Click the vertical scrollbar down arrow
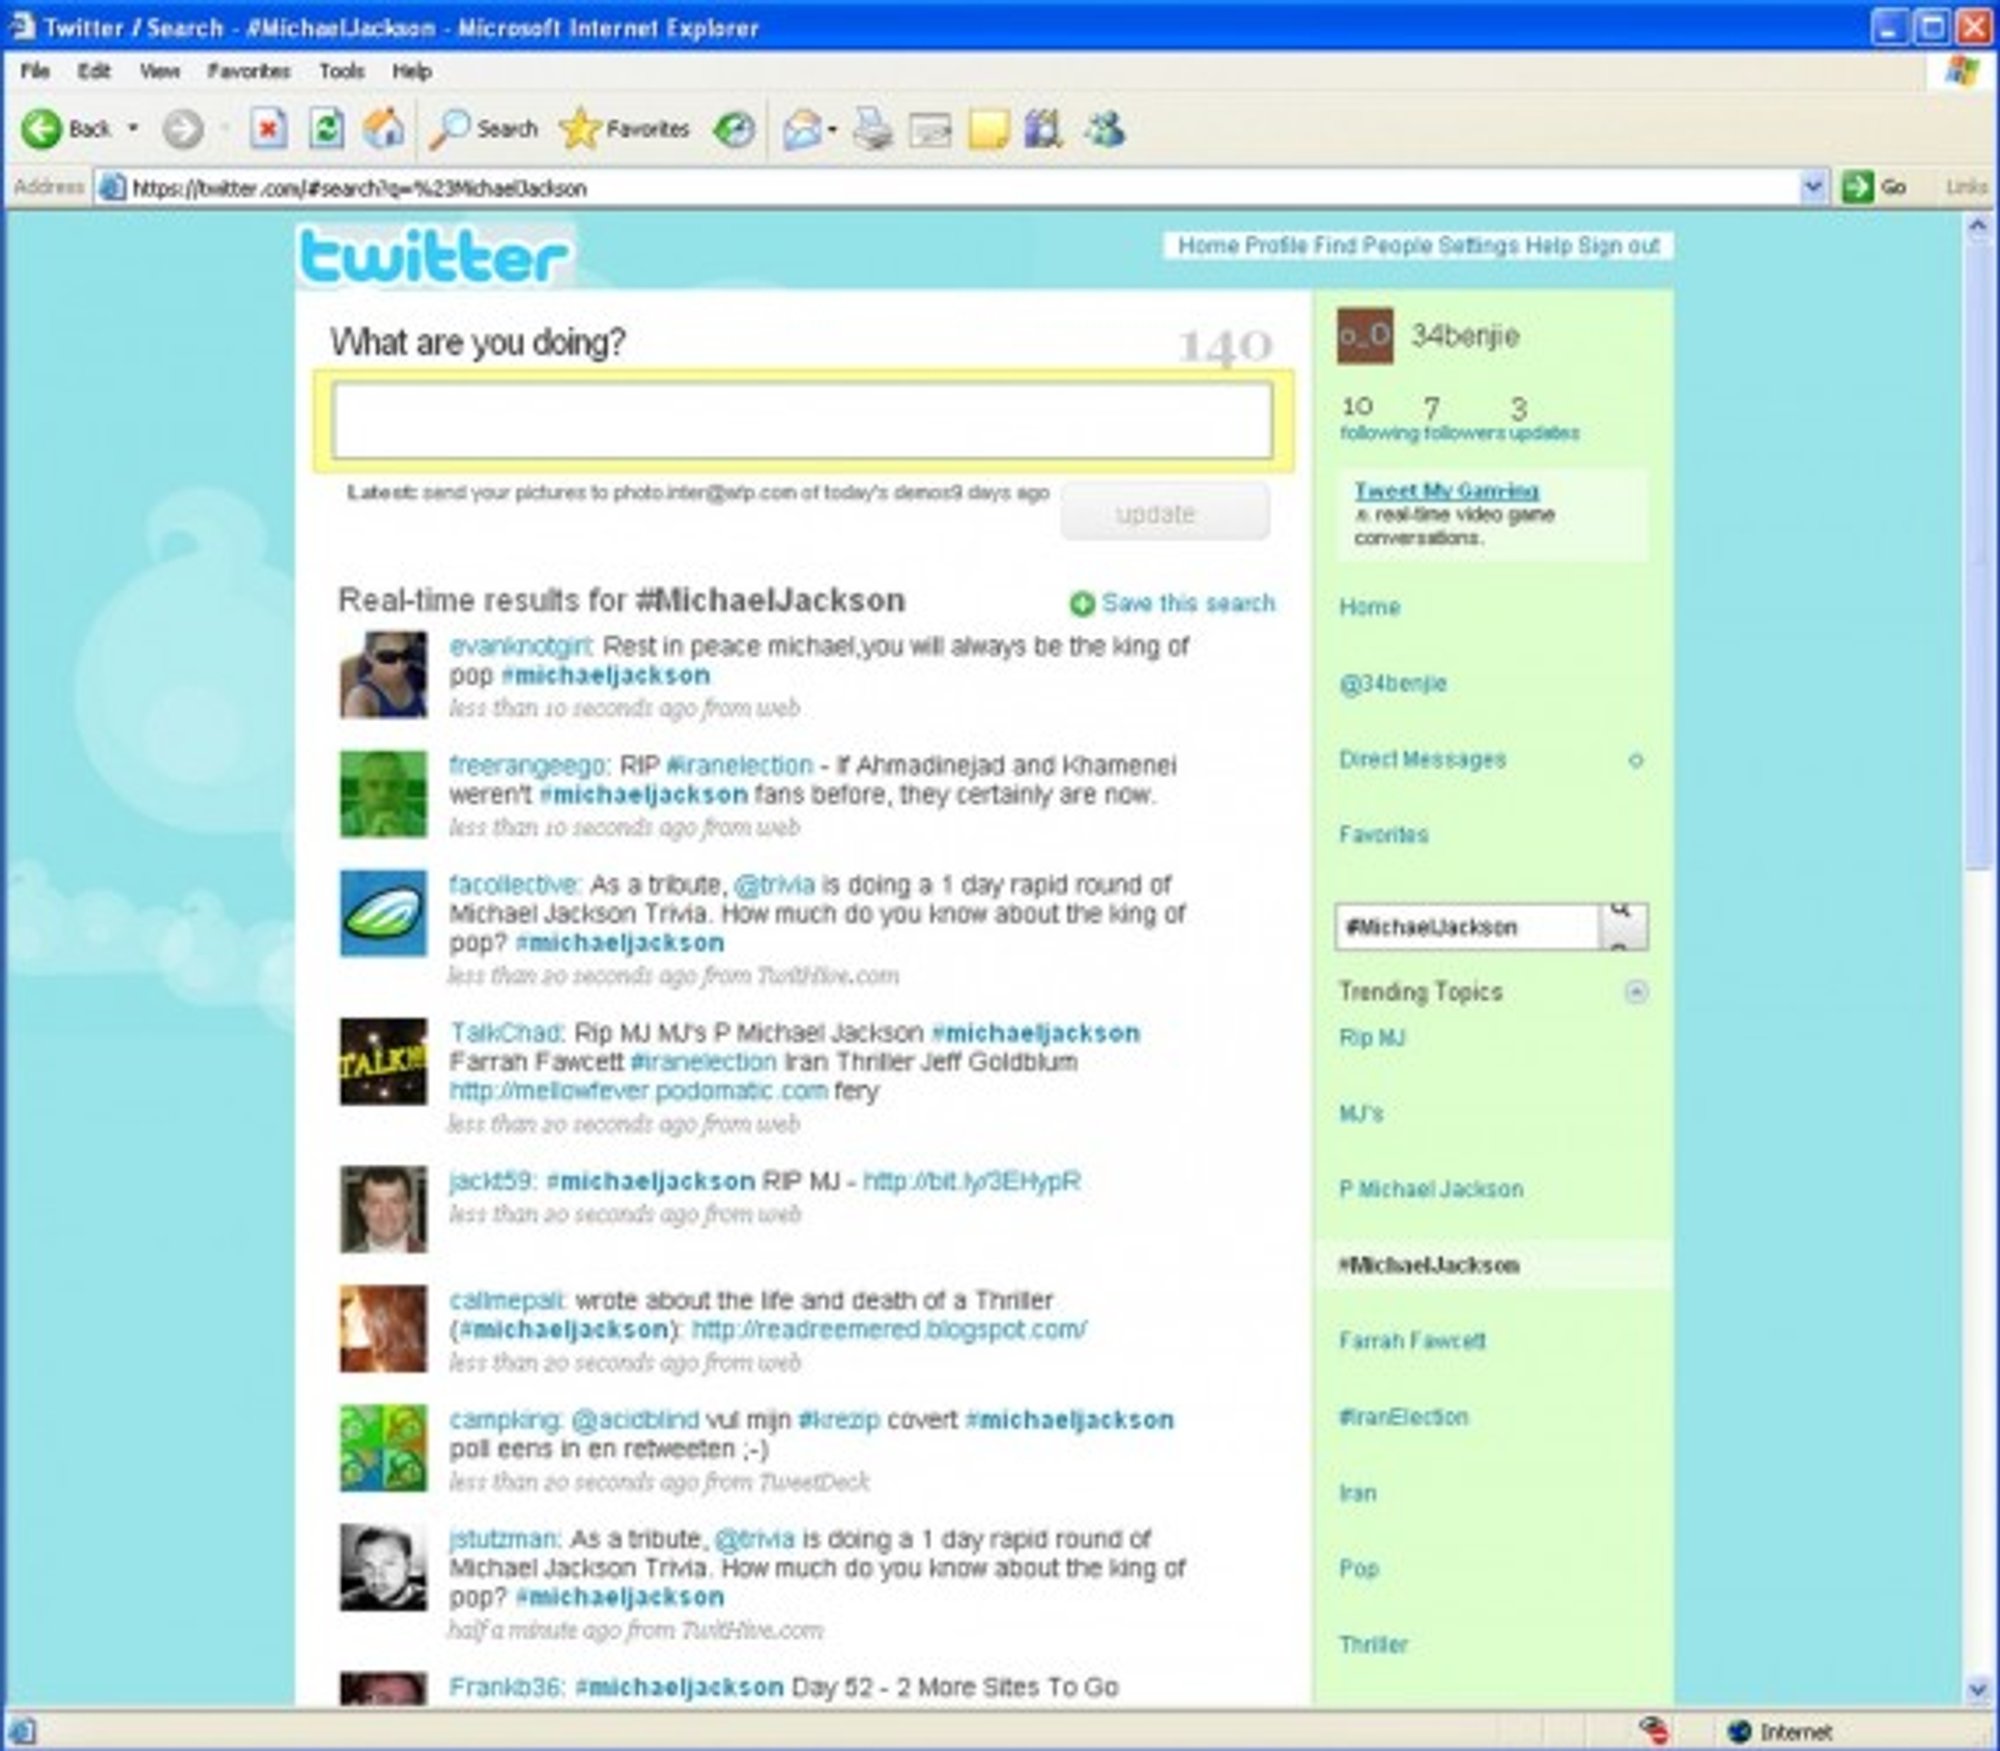 click(1977, 1689)
